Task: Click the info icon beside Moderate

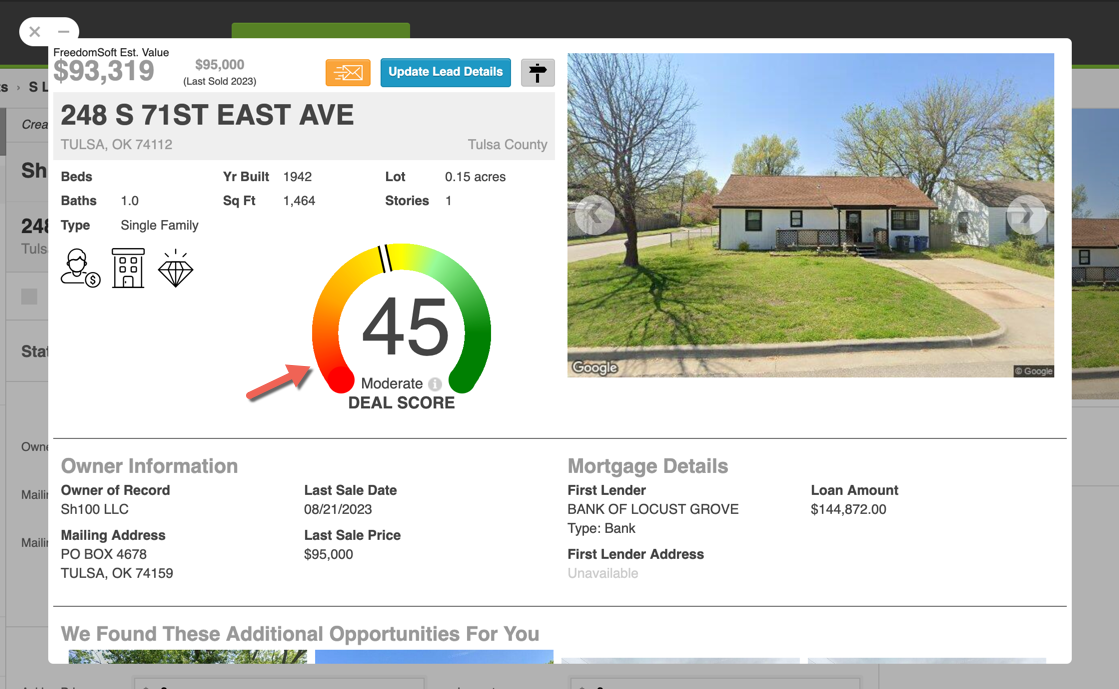Action: point(435,384)
